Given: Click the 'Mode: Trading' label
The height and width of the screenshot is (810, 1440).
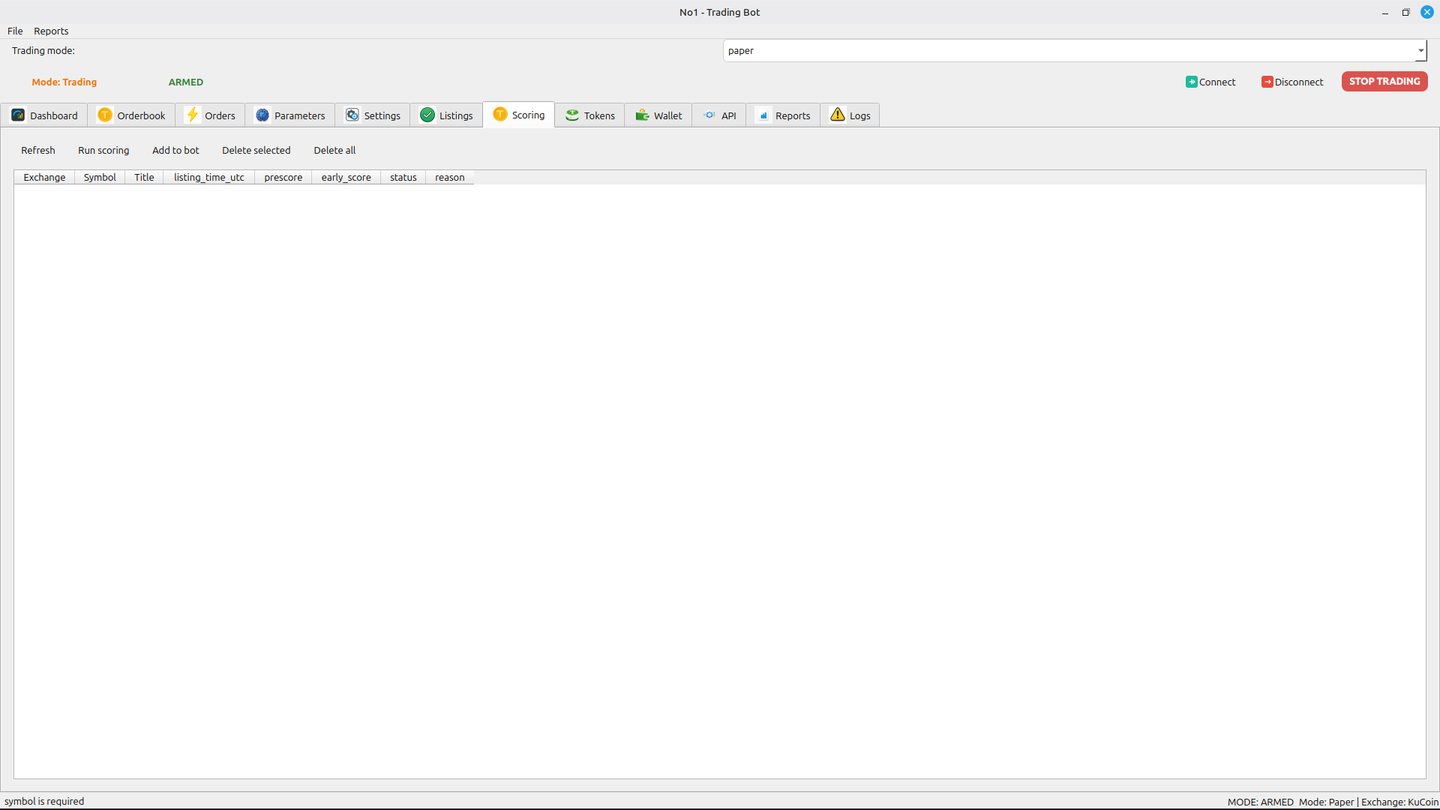Looking at the screenshot, I should pos(64,82).
